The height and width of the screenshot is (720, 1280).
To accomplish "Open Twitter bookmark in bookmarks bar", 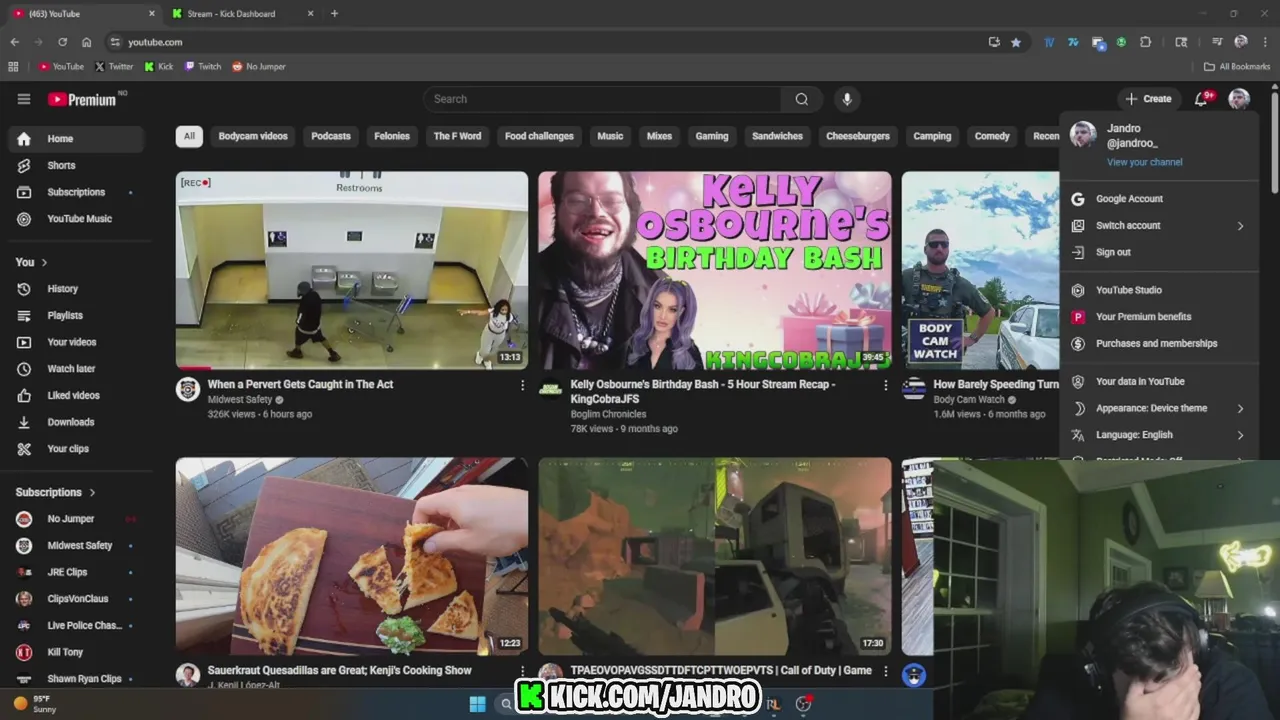I will pos(114,67).
